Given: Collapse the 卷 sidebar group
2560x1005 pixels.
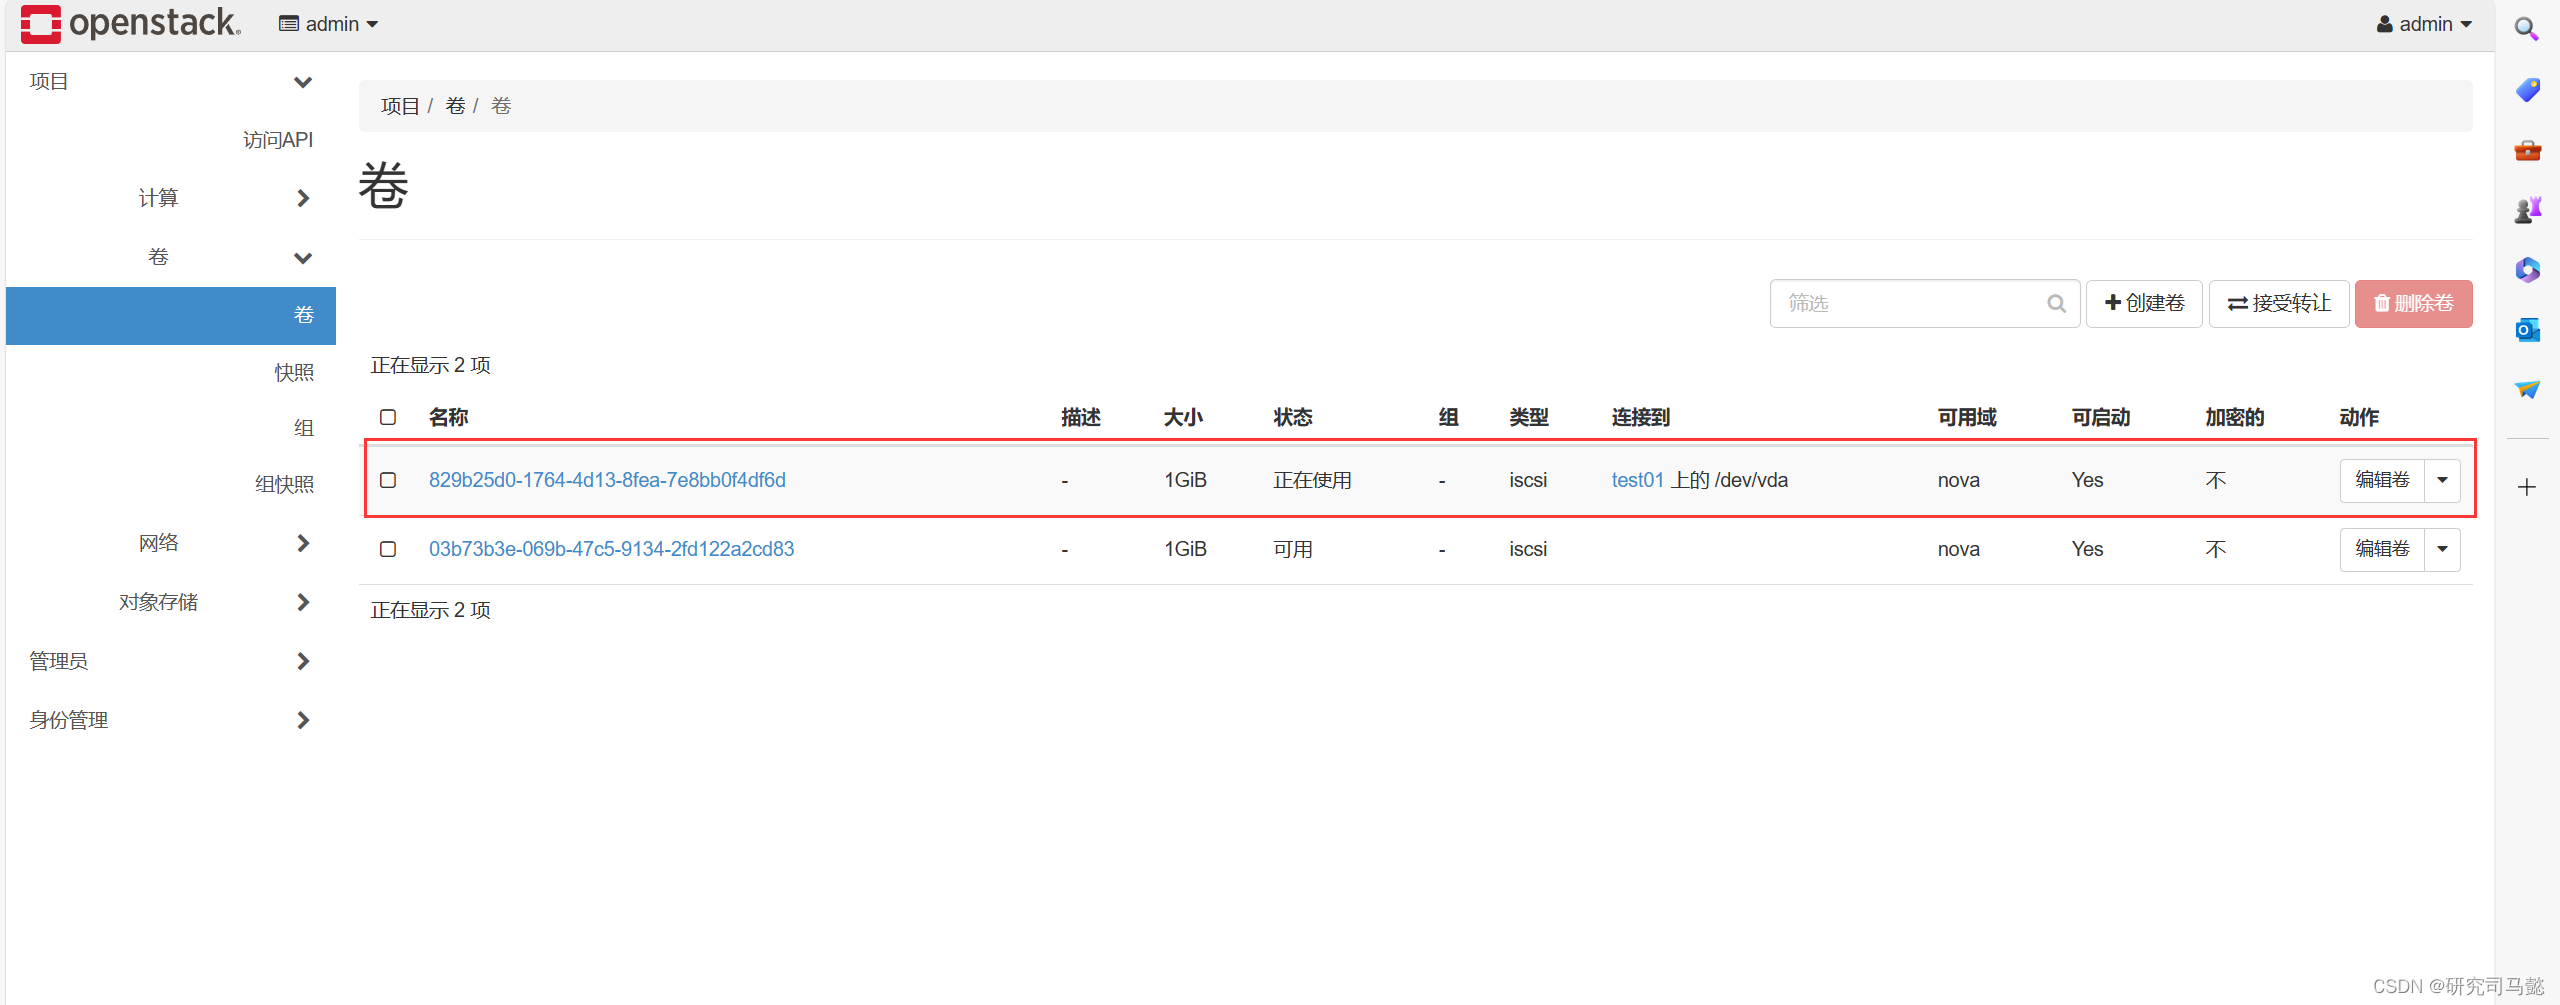Looking at the screenshot, I should point(171,257).
